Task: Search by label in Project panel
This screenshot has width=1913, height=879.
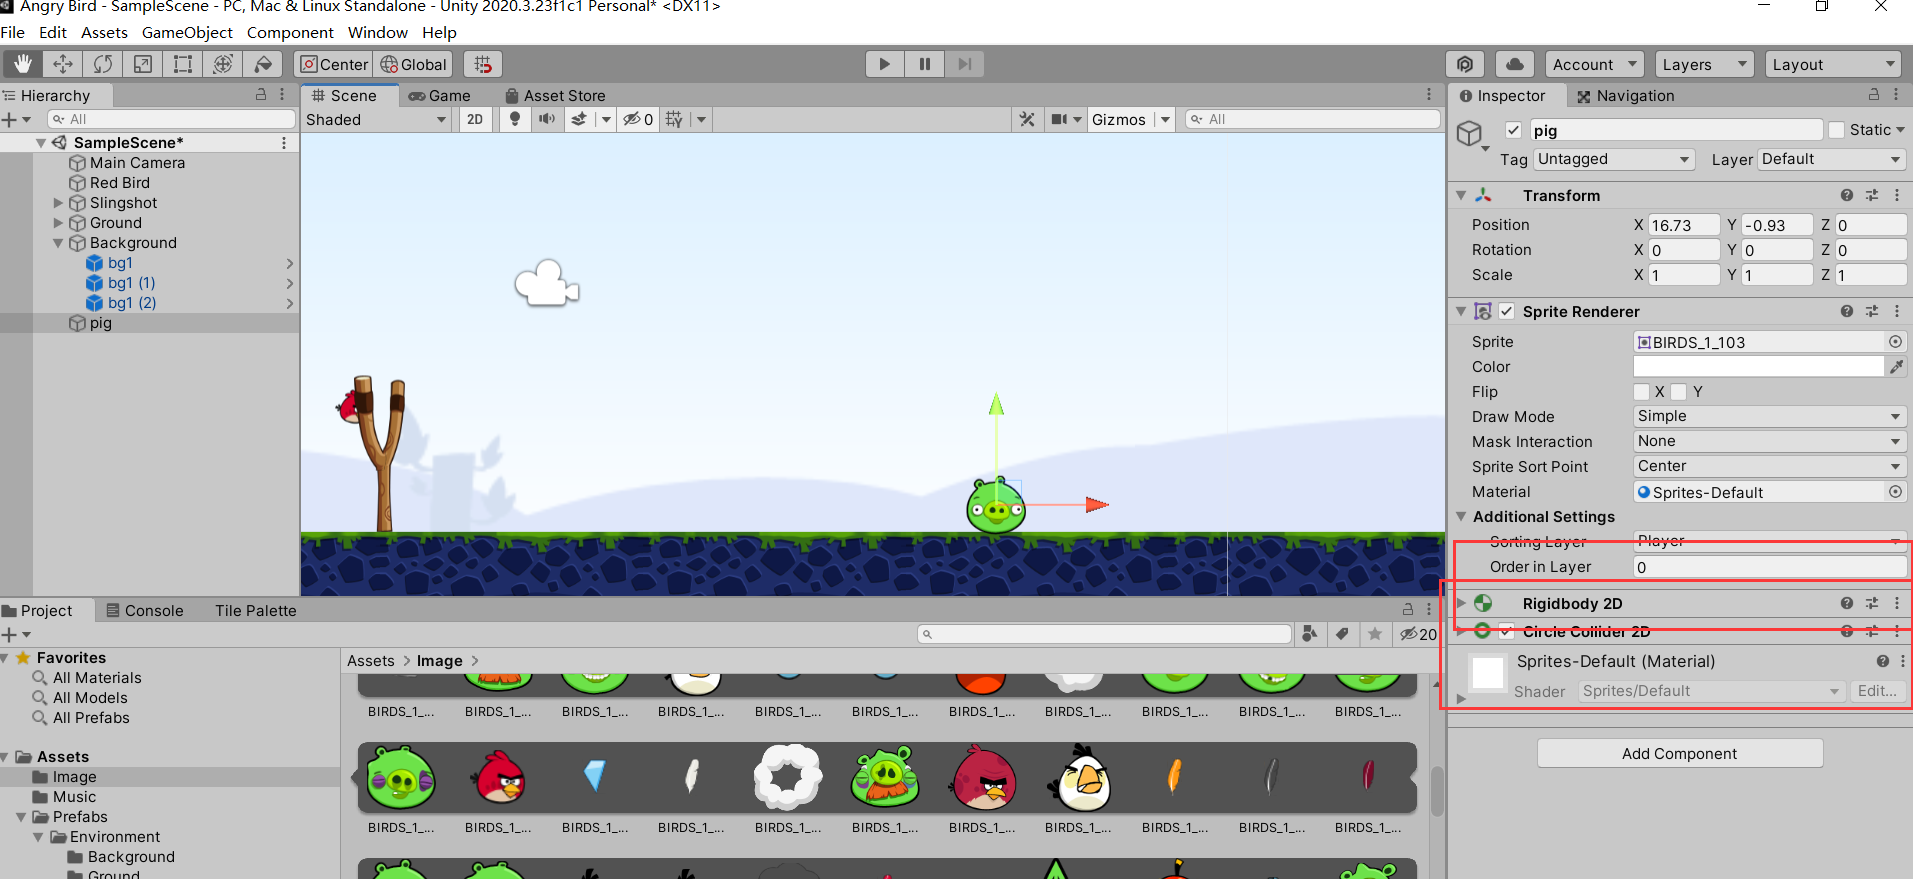Action: pos(1342,634)
